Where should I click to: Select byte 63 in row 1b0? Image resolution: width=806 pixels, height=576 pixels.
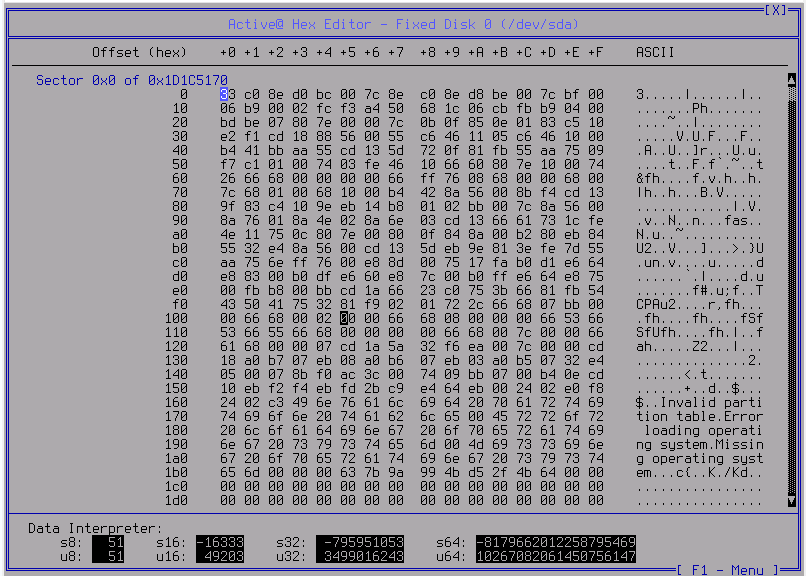pyautogui.click(x=347, y=473)
